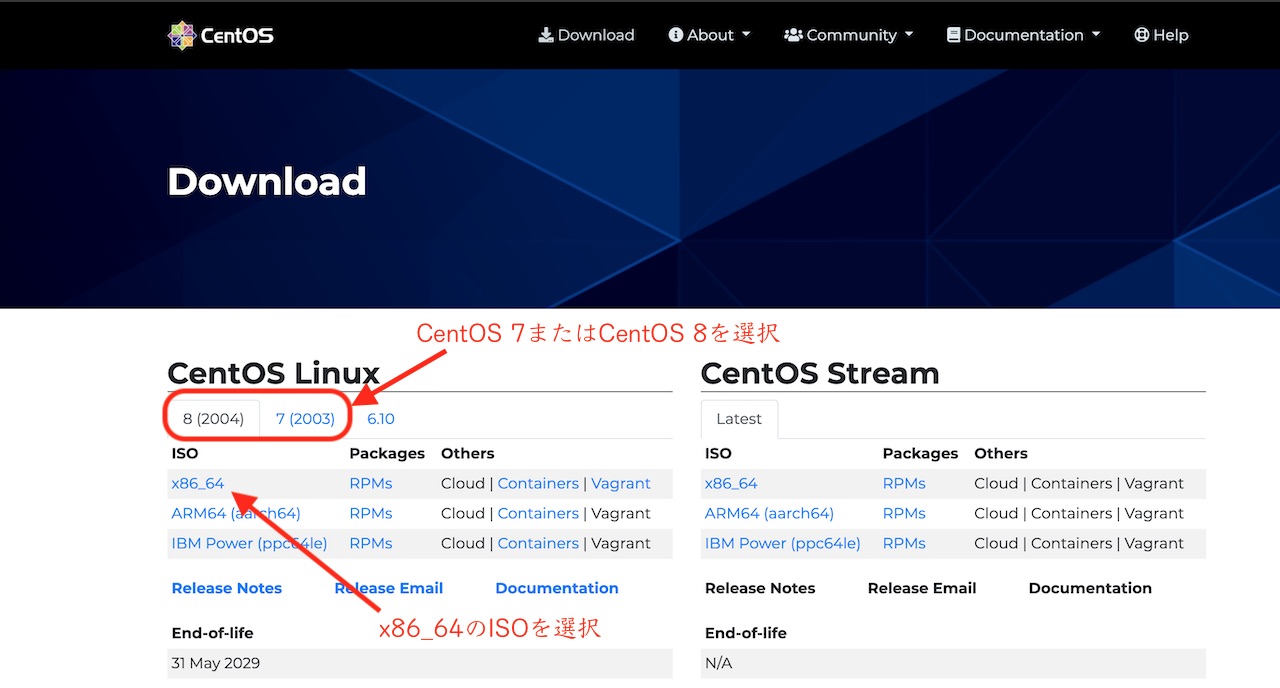1280x688 pixels.
Task: Open the CentOS Linux x86_64 ISO link
Action: (x=198, y=484)
